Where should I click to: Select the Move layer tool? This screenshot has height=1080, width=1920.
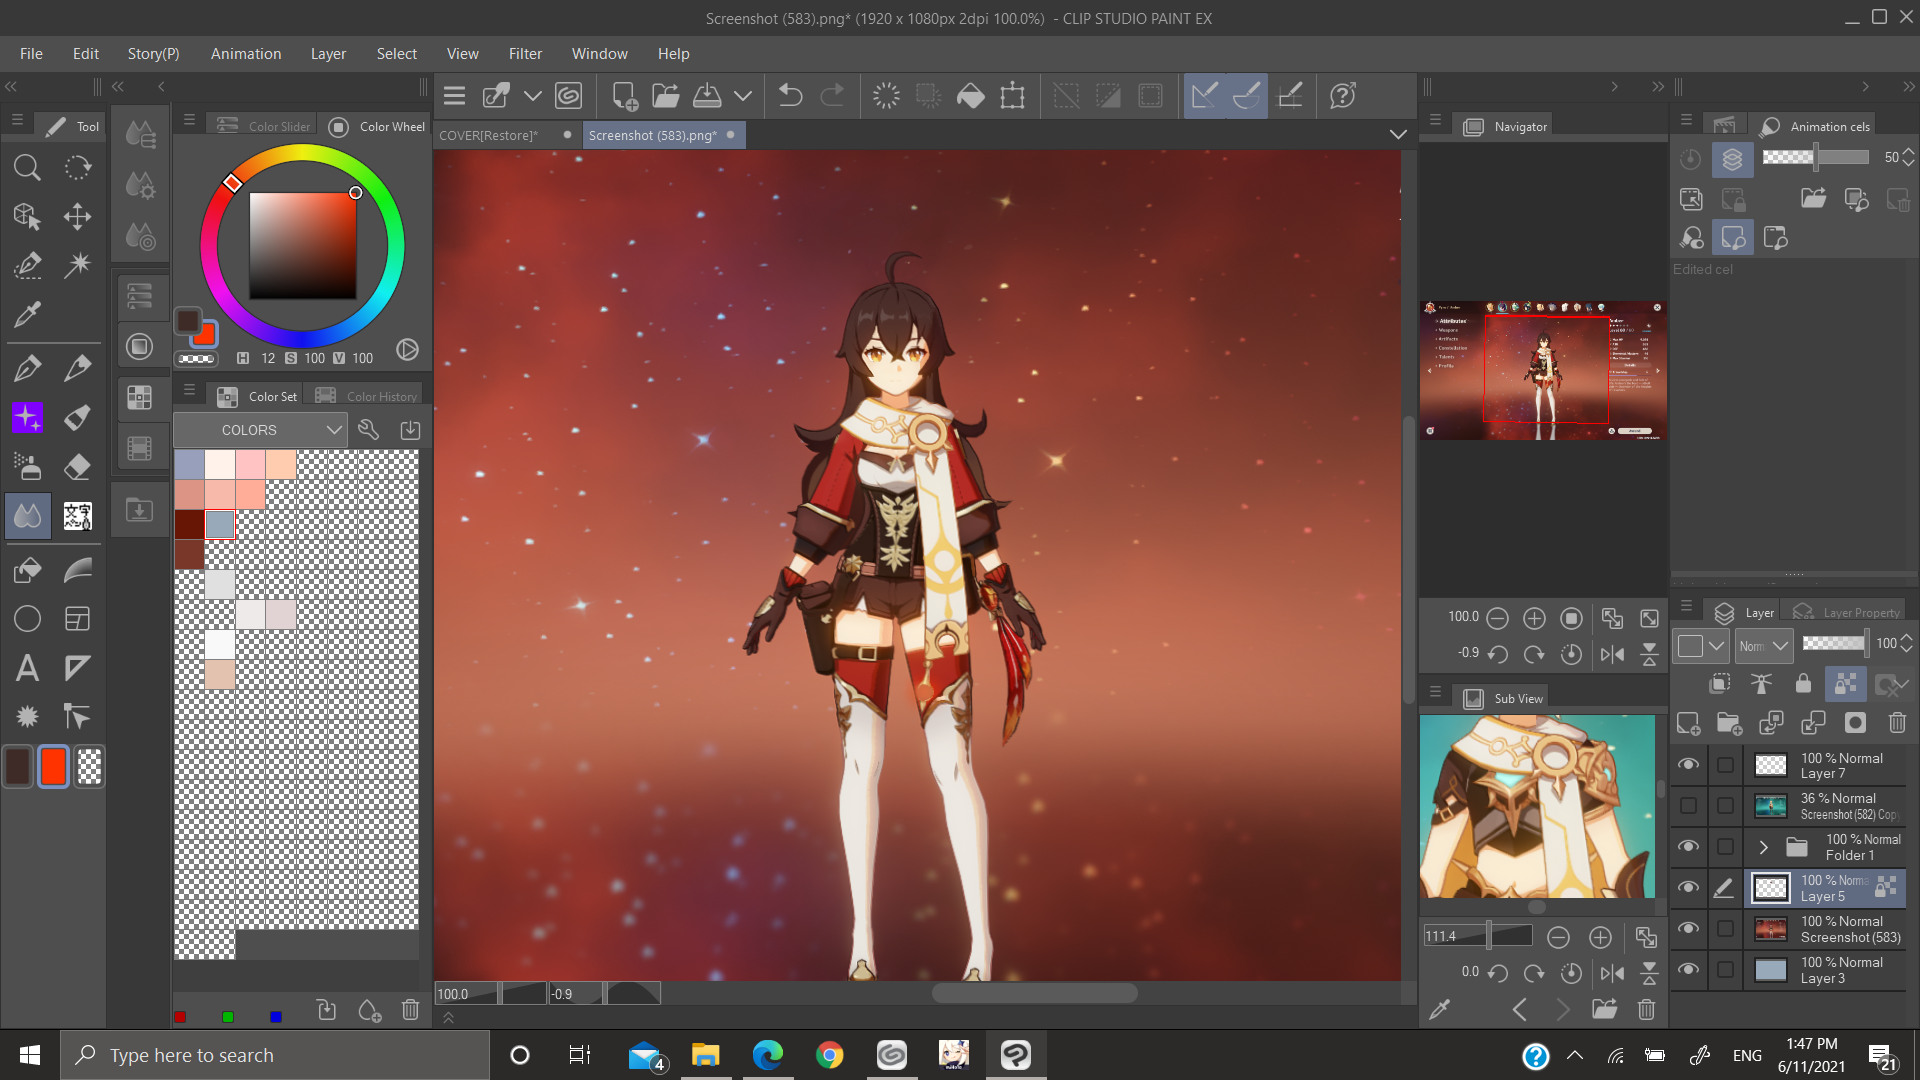pyautogui.click(x=77, y=217)
